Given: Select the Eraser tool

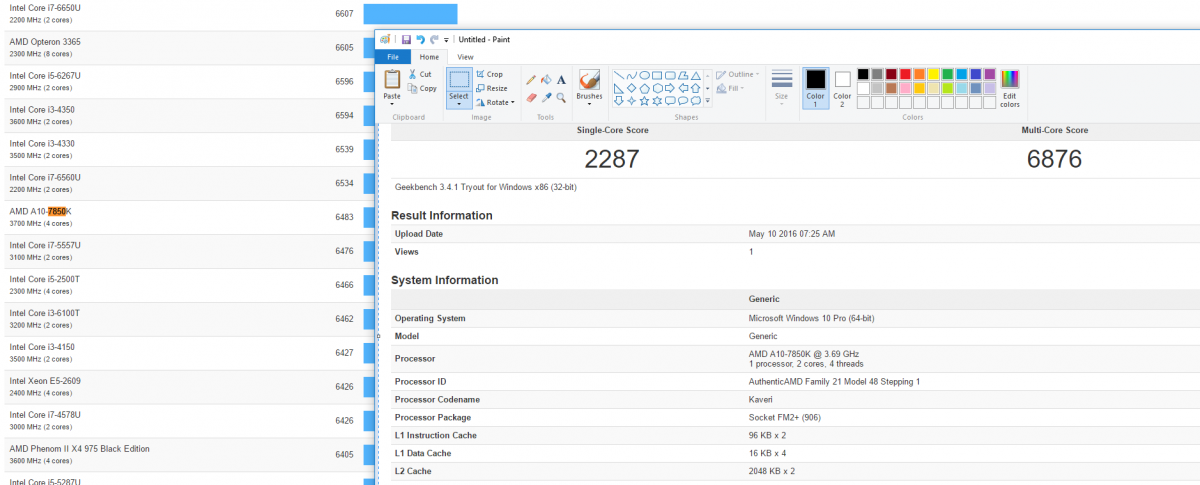Looking at the screenshot, I should pyautogui.click(x=531, y=98).
